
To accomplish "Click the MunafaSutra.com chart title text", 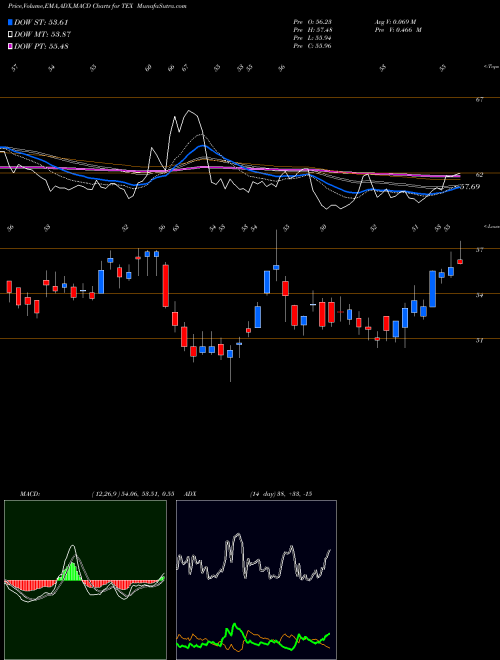I will (162, 6).
